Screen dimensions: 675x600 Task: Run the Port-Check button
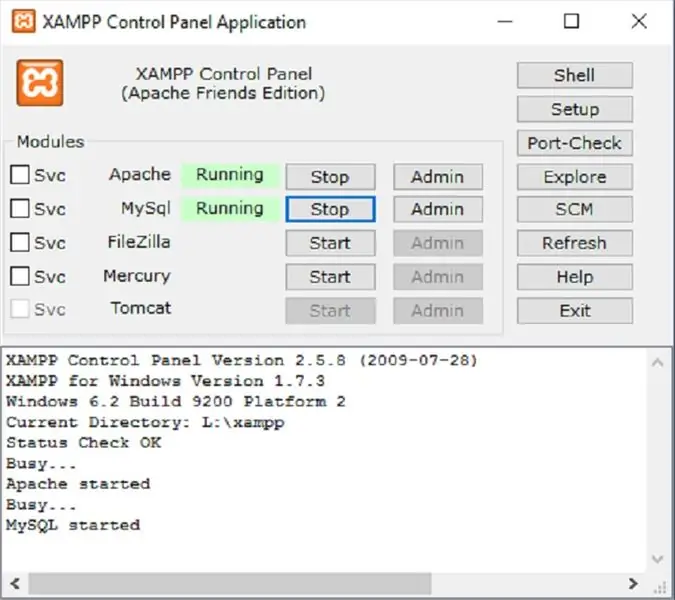pyautogui.click(x=575, y=143)
